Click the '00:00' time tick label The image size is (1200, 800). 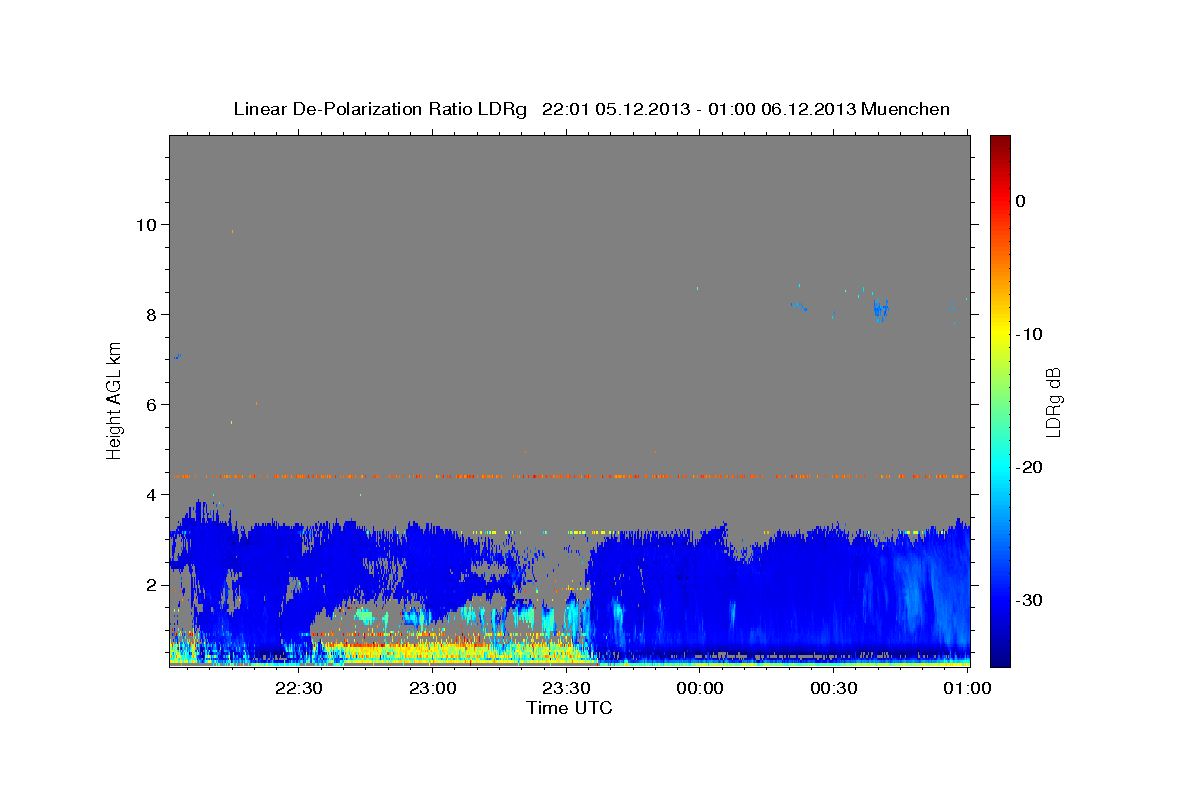click(x=700, y=689)
